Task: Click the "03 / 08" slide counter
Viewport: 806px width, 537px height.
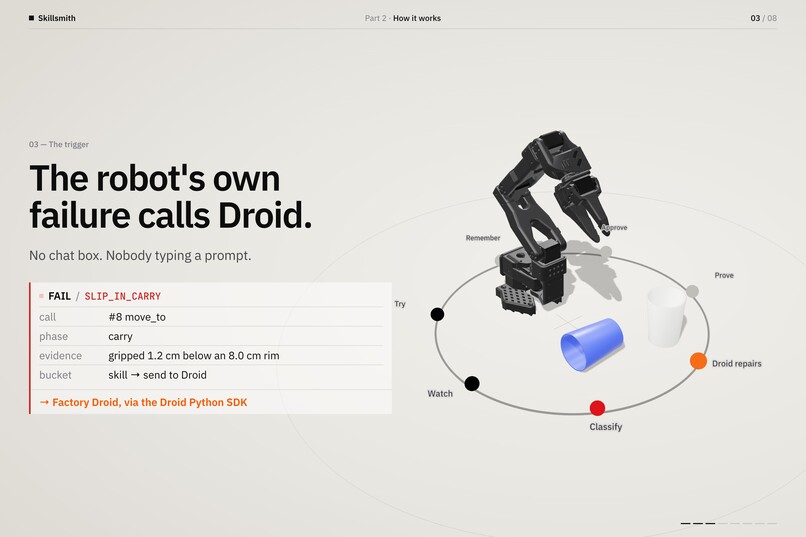Action: [x=763, y=18]
